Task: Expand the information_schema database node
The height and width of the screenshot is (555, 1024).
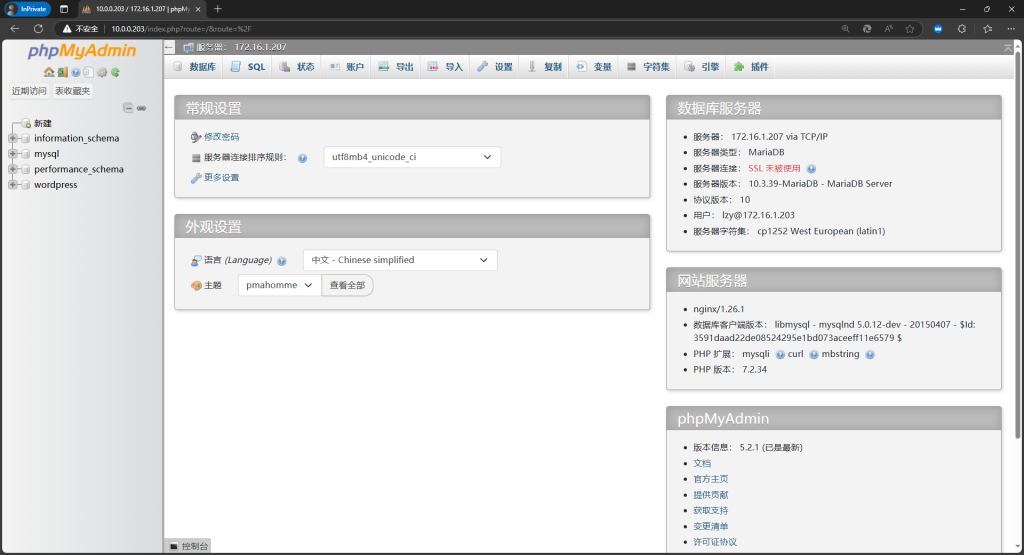Action: coord(13,139)
